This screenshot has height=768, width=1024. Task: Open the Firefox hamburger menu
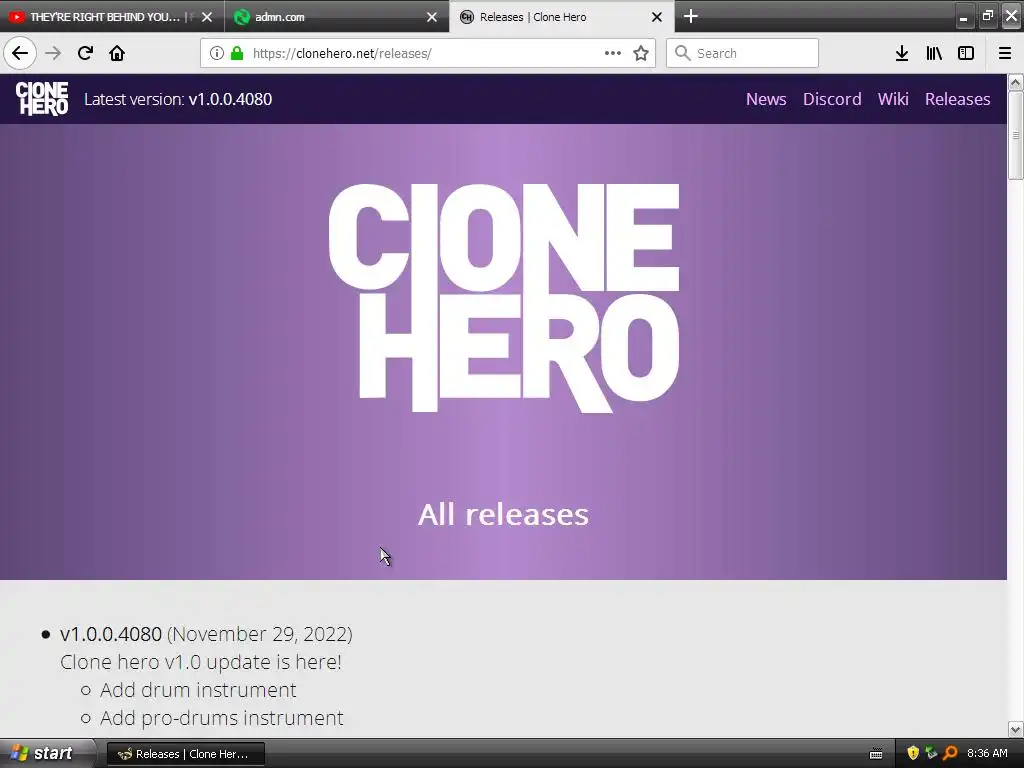coord(1005,53)
